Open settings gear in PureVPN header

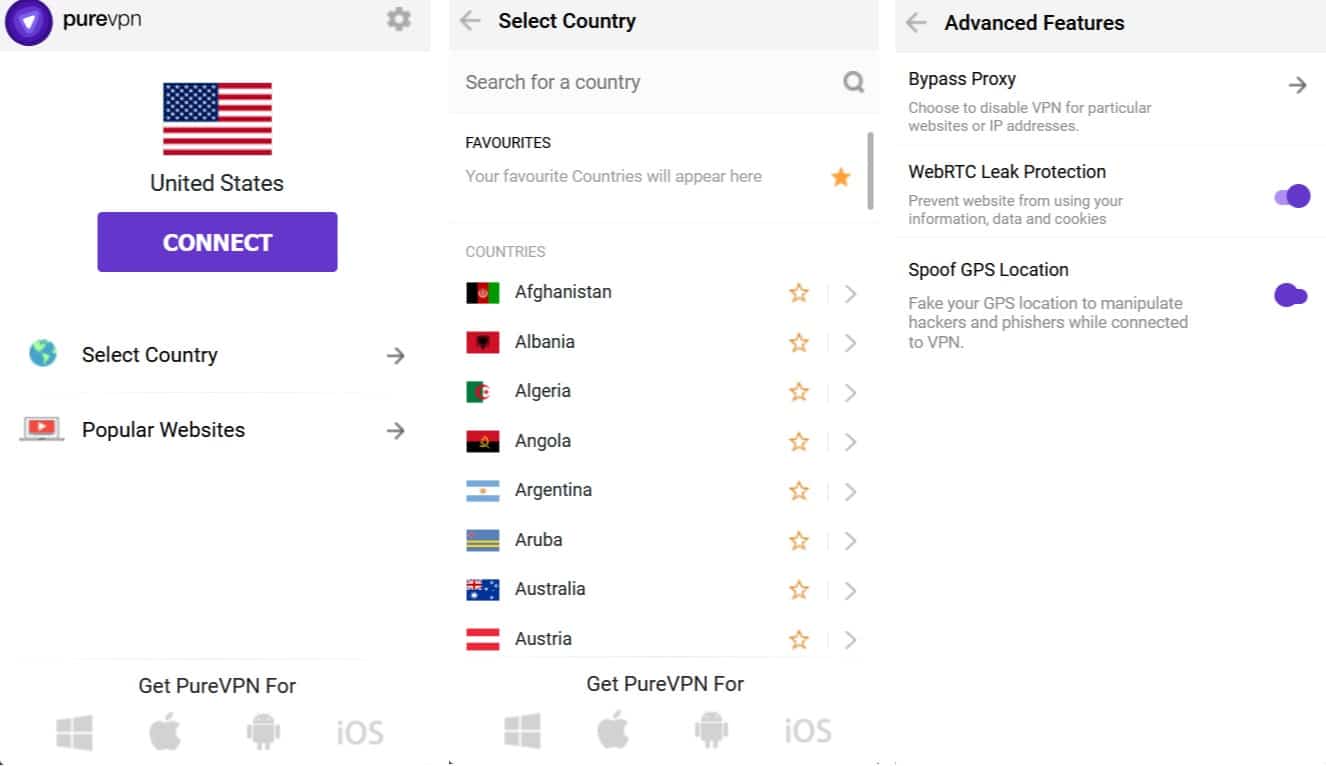pyautogui.click(x=398, y=19)
